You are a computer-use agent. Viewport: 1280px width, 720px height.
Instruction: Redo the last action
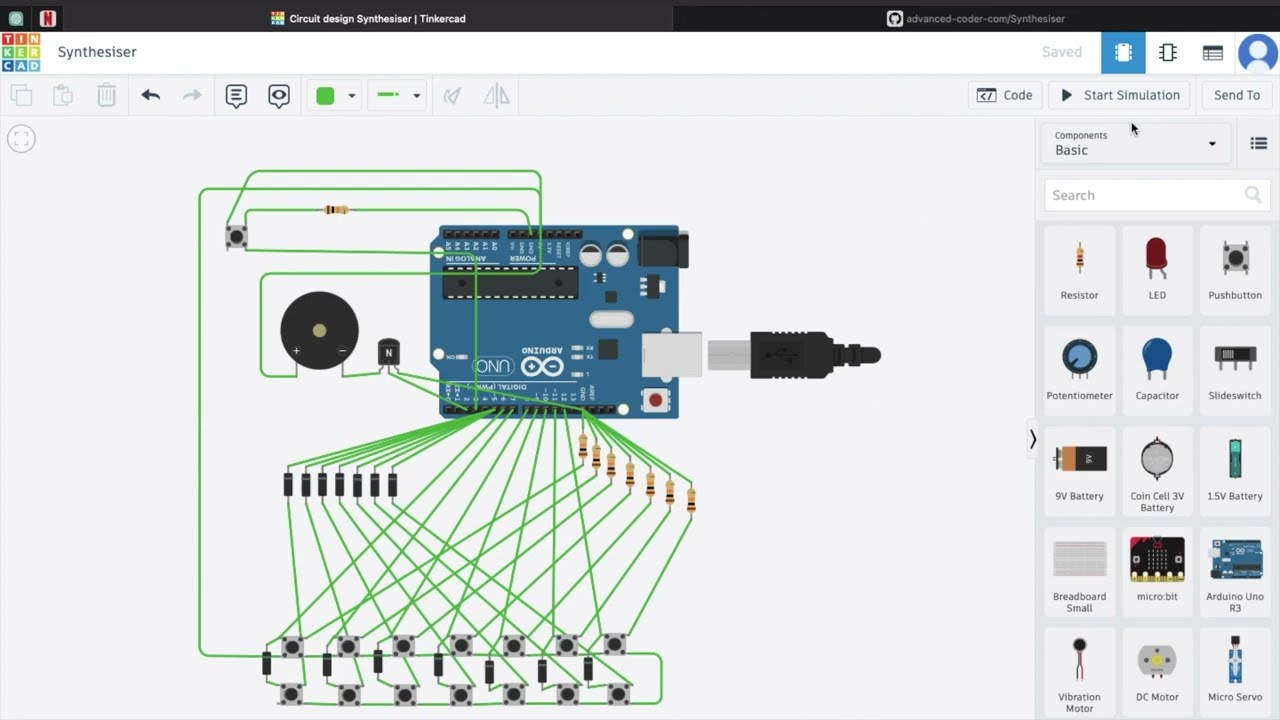(192, 95)
